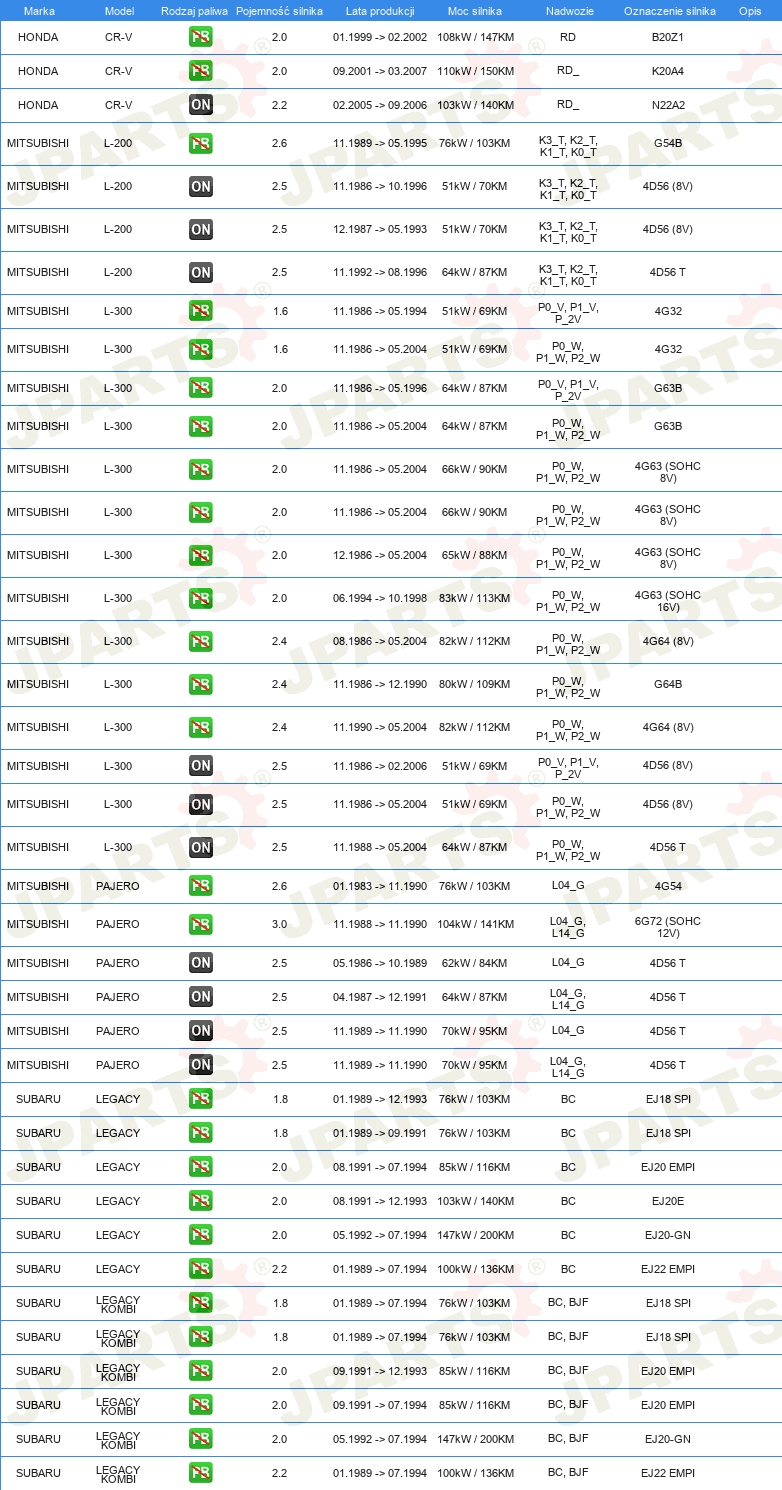
Task: Click the date range 01.1983 -> 11.1990
Action: (x=380, y=886)
